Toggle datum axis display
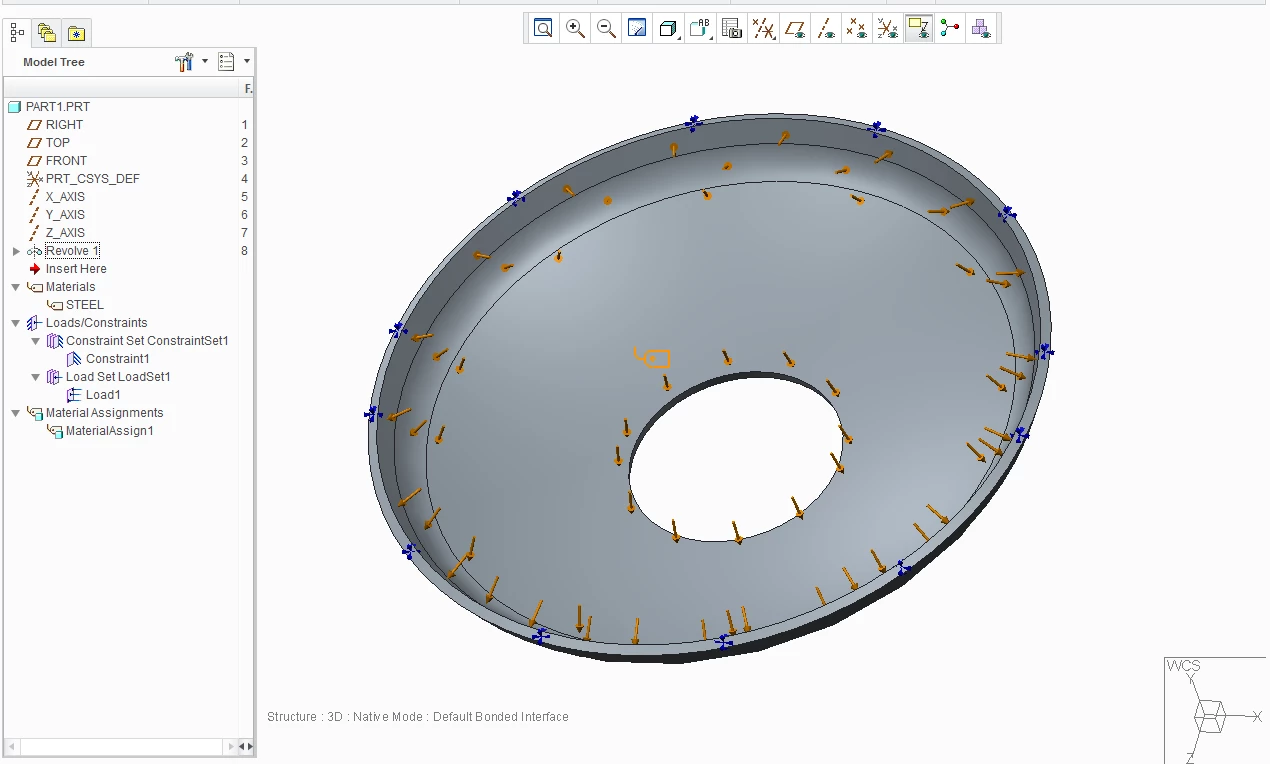 tap(826, 28)
